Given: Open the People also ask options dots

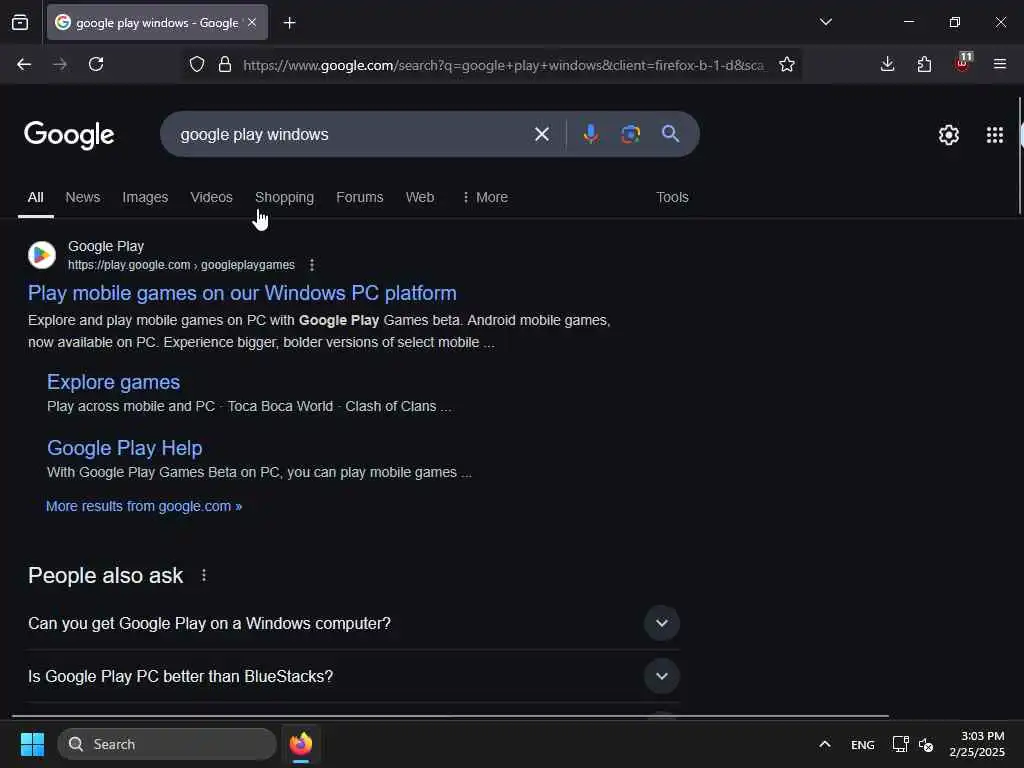Looking at the screenshot, I should click(x=204, y=575).
